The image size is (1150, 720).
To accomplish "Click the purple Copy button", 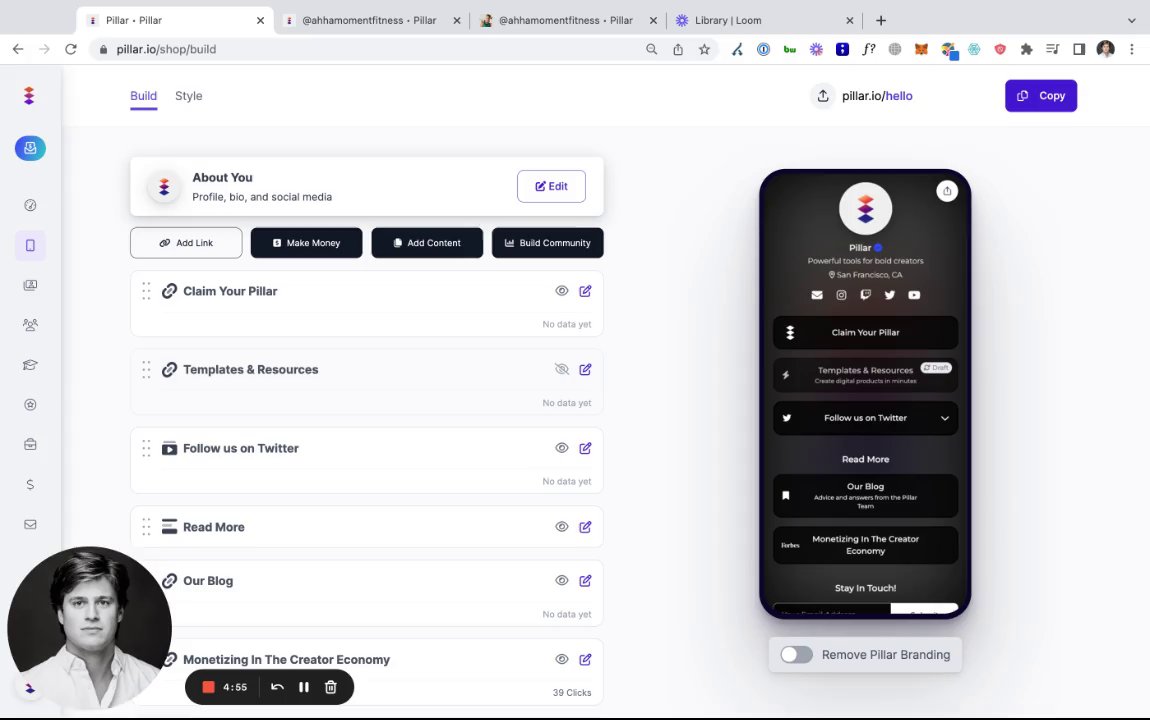I will [1041, 96].
